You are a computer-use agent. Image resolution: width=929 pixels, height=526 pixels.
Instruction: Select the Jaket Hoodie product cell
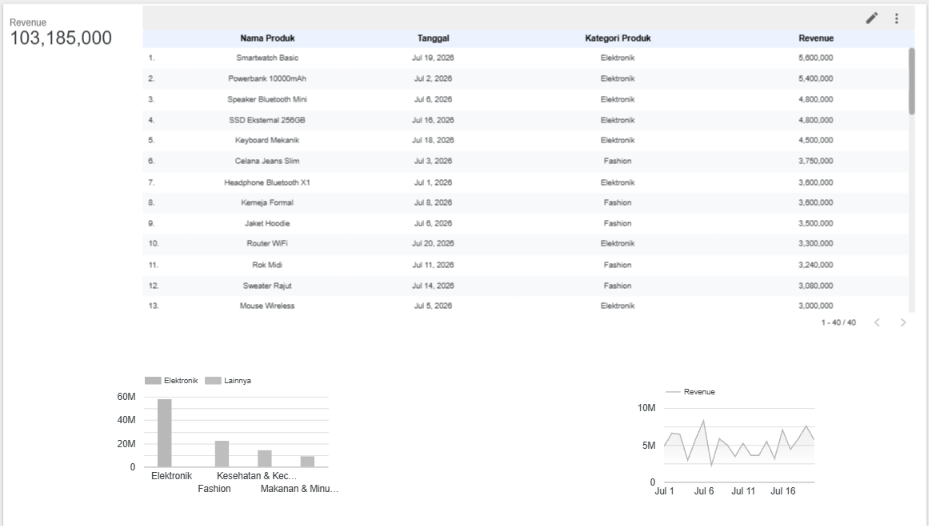click(267, 223)
